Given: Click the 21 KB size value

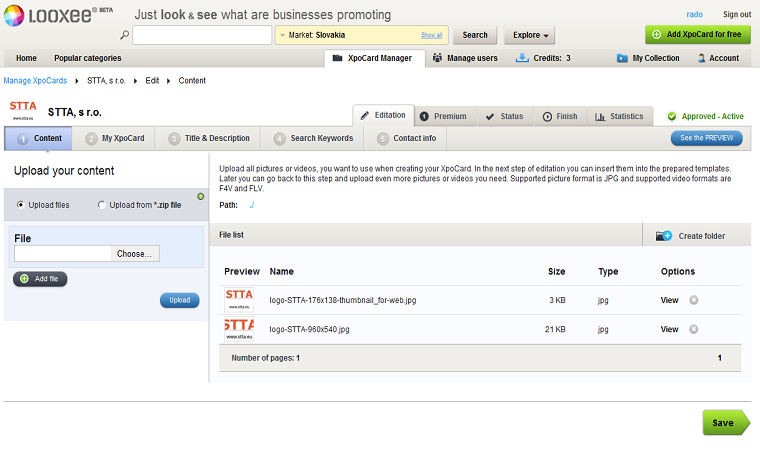Looking at the screenshot, I should 555,329.
